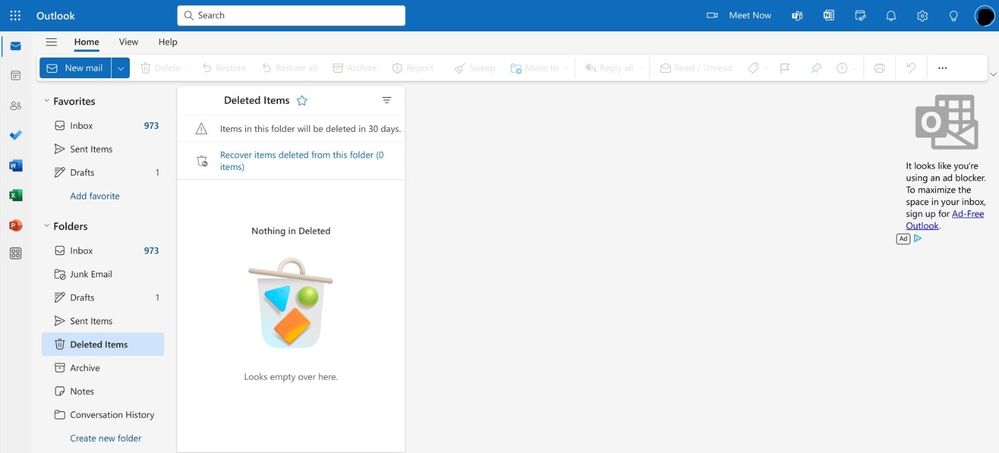Switch to the Home tab

87,42
